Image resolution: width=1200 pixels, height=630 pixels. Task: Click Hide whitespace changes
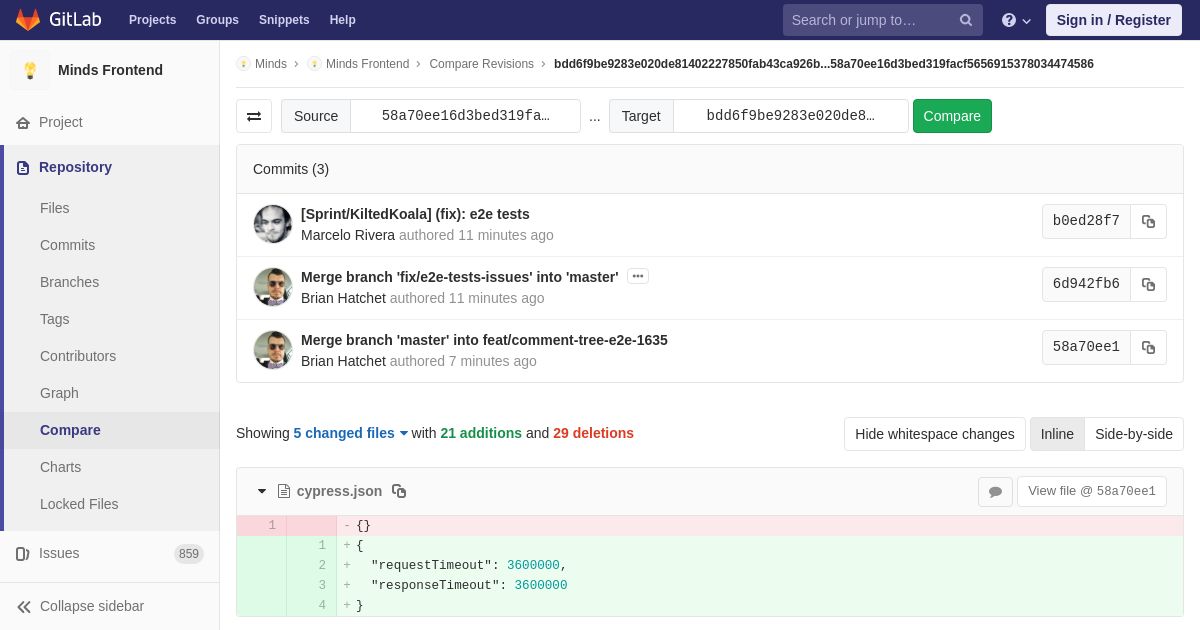tap(935, 434)
